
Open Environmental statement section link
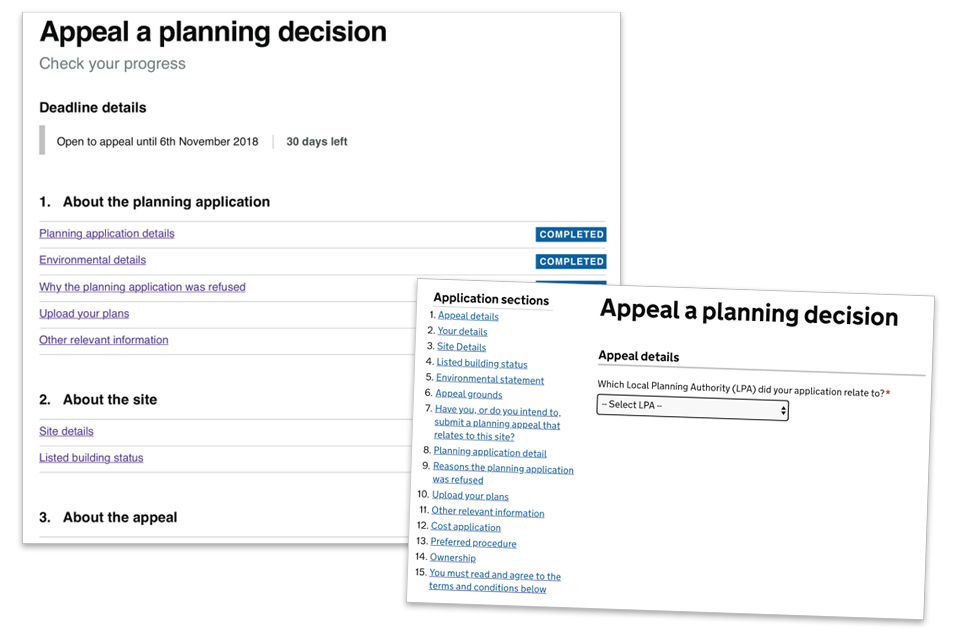point(490,380)
